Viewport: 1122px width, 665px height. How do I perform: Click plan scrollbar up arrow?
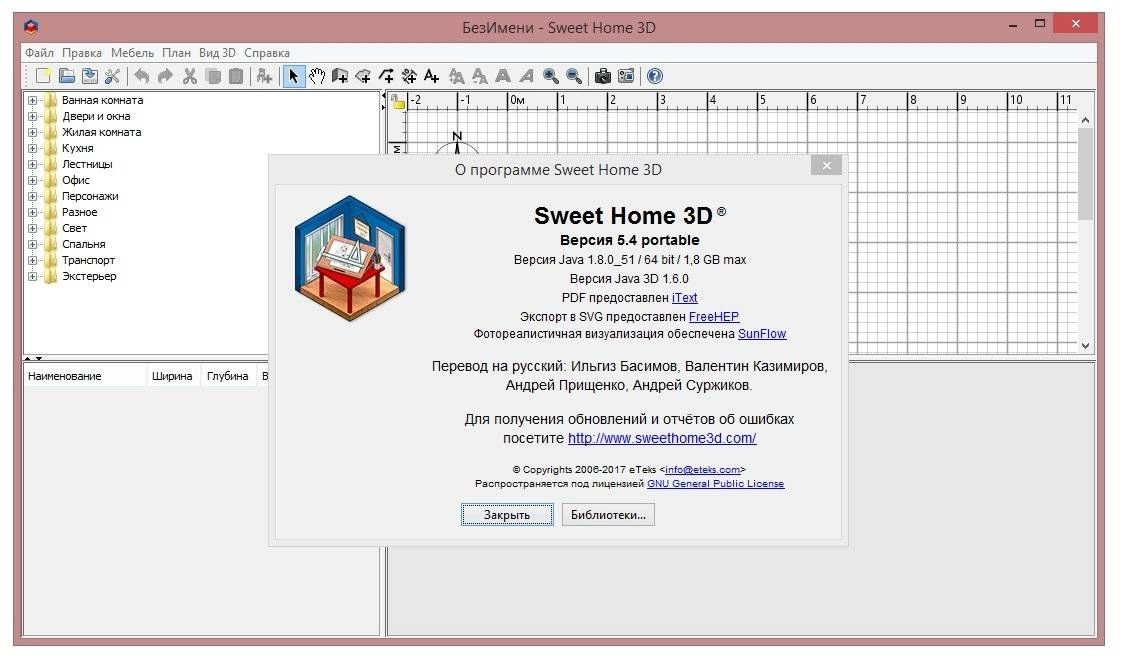pos(1086,120)
